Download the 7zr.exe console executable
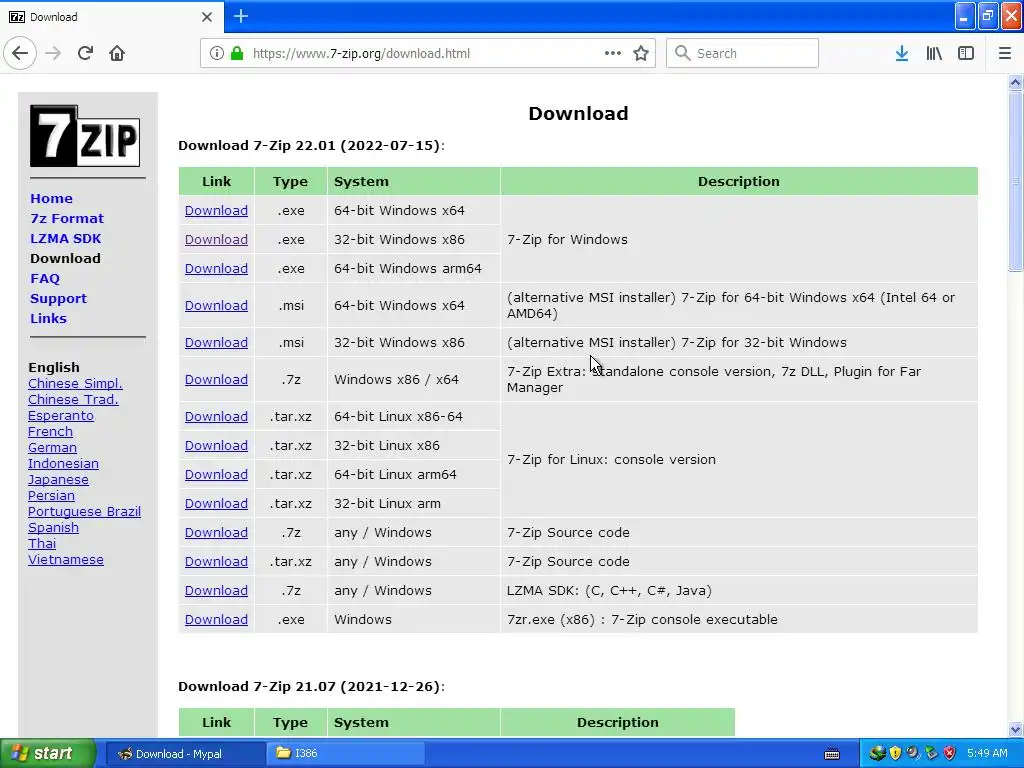 click(216, 619)
